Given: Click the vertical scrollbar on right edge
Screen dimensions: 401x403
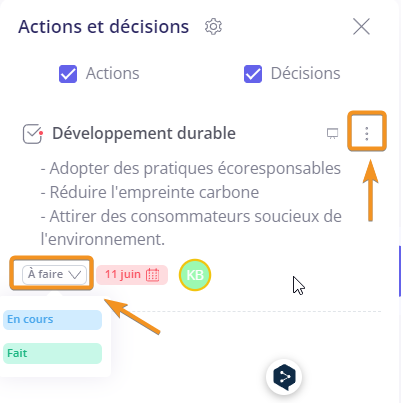Looking at the screenshot, I should tap(400, 271).
